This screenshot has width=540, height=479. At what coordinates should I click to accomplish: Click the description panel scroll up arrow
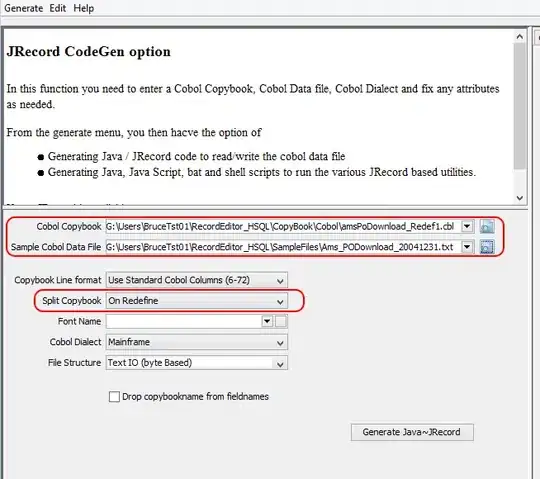tap(520, 37)
